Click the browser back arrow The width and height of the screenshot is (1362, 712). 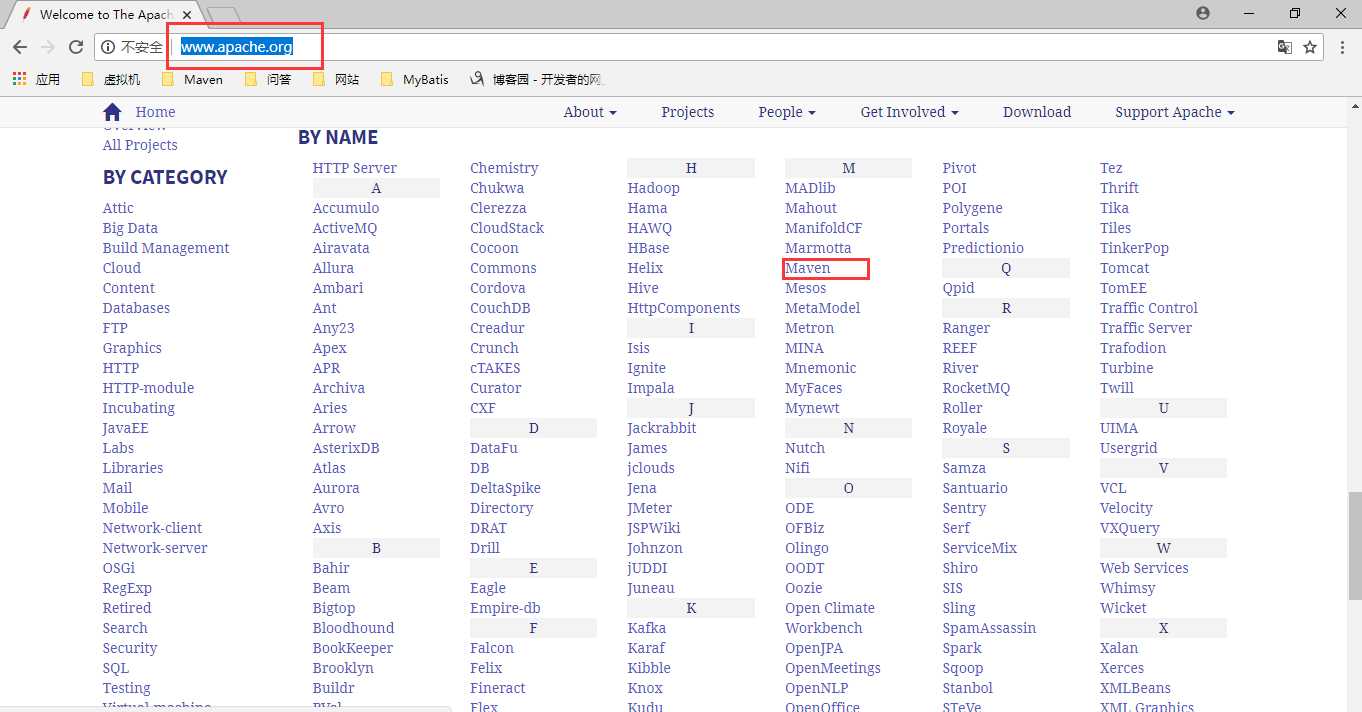click(20, 47)
